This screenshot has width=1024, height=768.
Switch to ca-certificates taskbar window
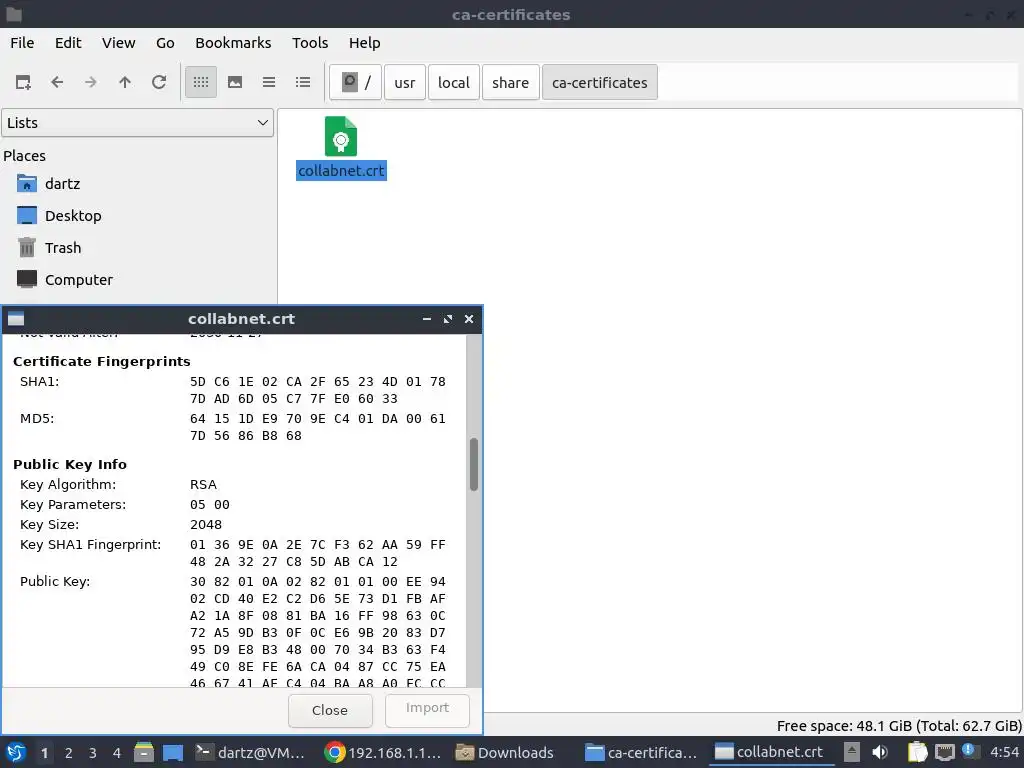[641, 752]
